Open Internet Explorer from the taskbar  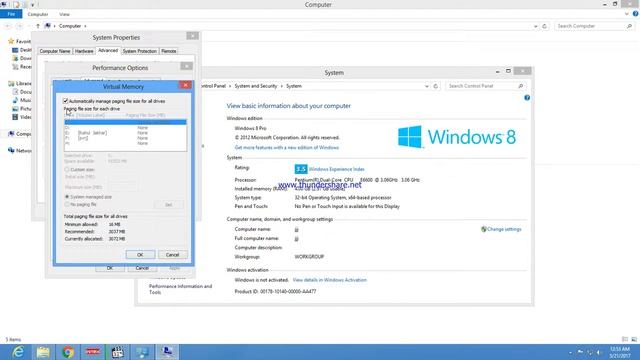(x=18, y=352)
